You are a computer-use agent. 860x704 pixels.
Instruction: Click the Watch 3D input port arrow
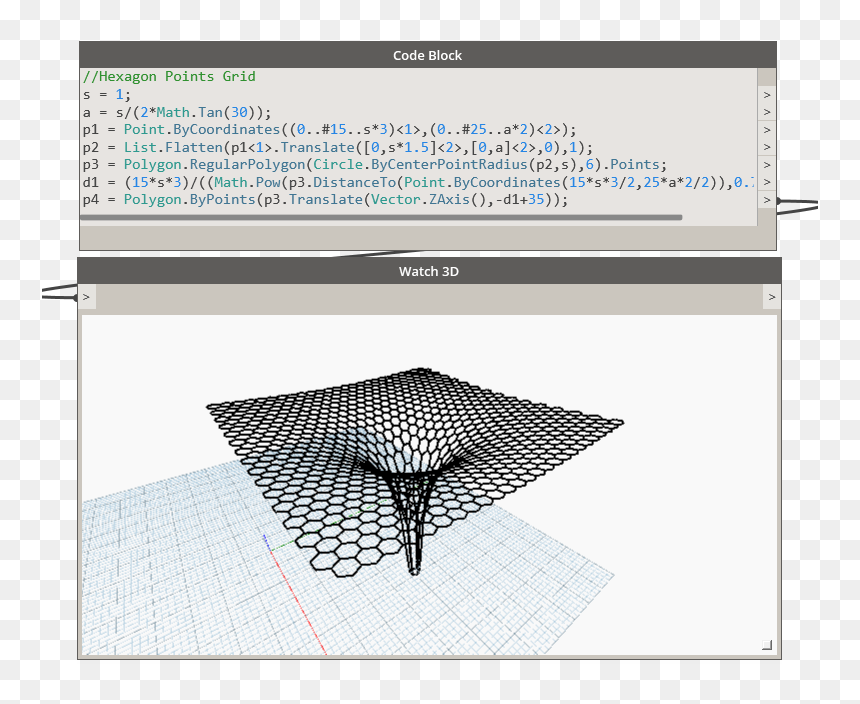87,297
